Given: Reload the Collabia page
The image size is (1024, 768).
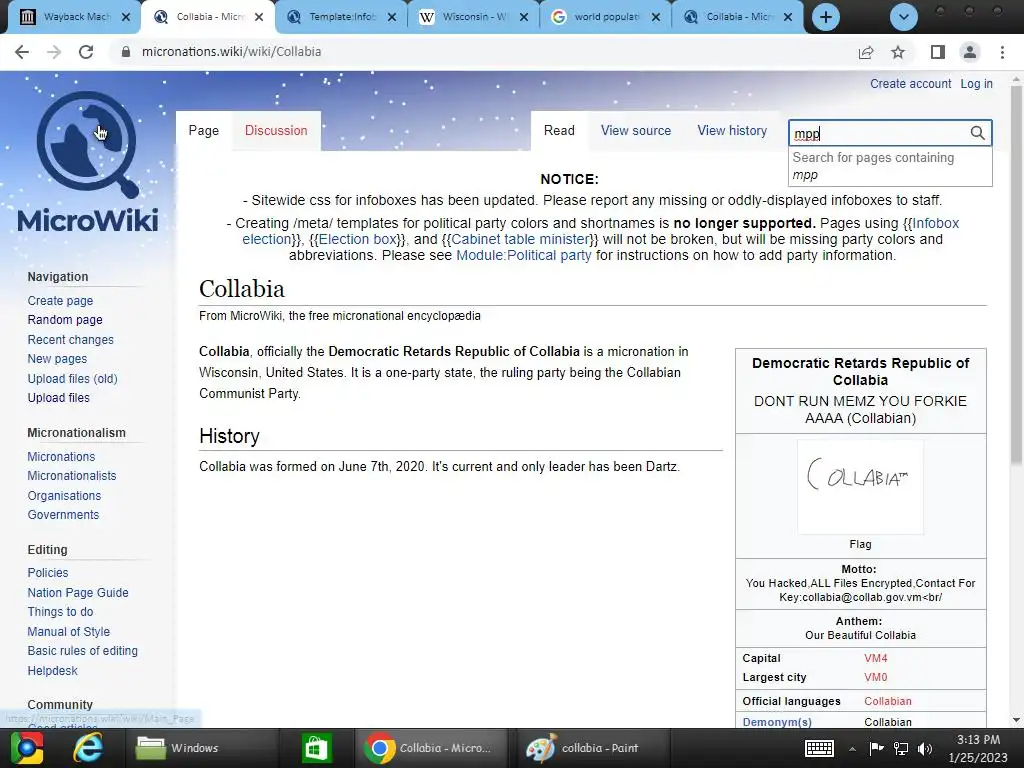Looking at the screenshot, I should click(86, 52).
